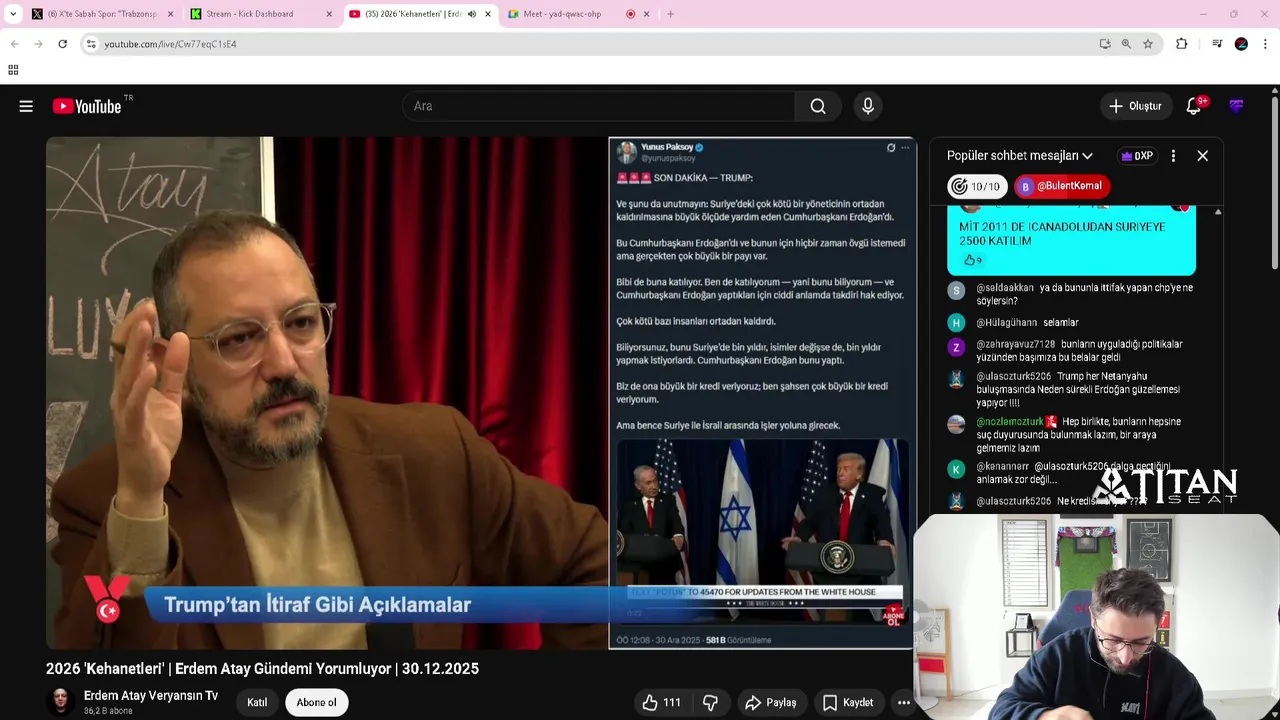Select the @kenannerr chat message
Screen dimensions: 1280x720
tap(1073, 473)
